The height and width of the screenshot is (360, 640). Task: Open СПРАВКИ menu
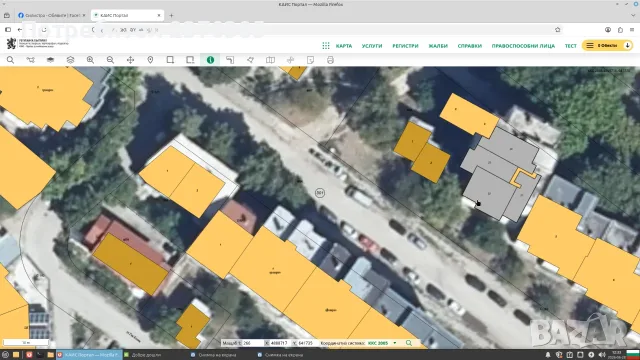(x=470, y=46)
